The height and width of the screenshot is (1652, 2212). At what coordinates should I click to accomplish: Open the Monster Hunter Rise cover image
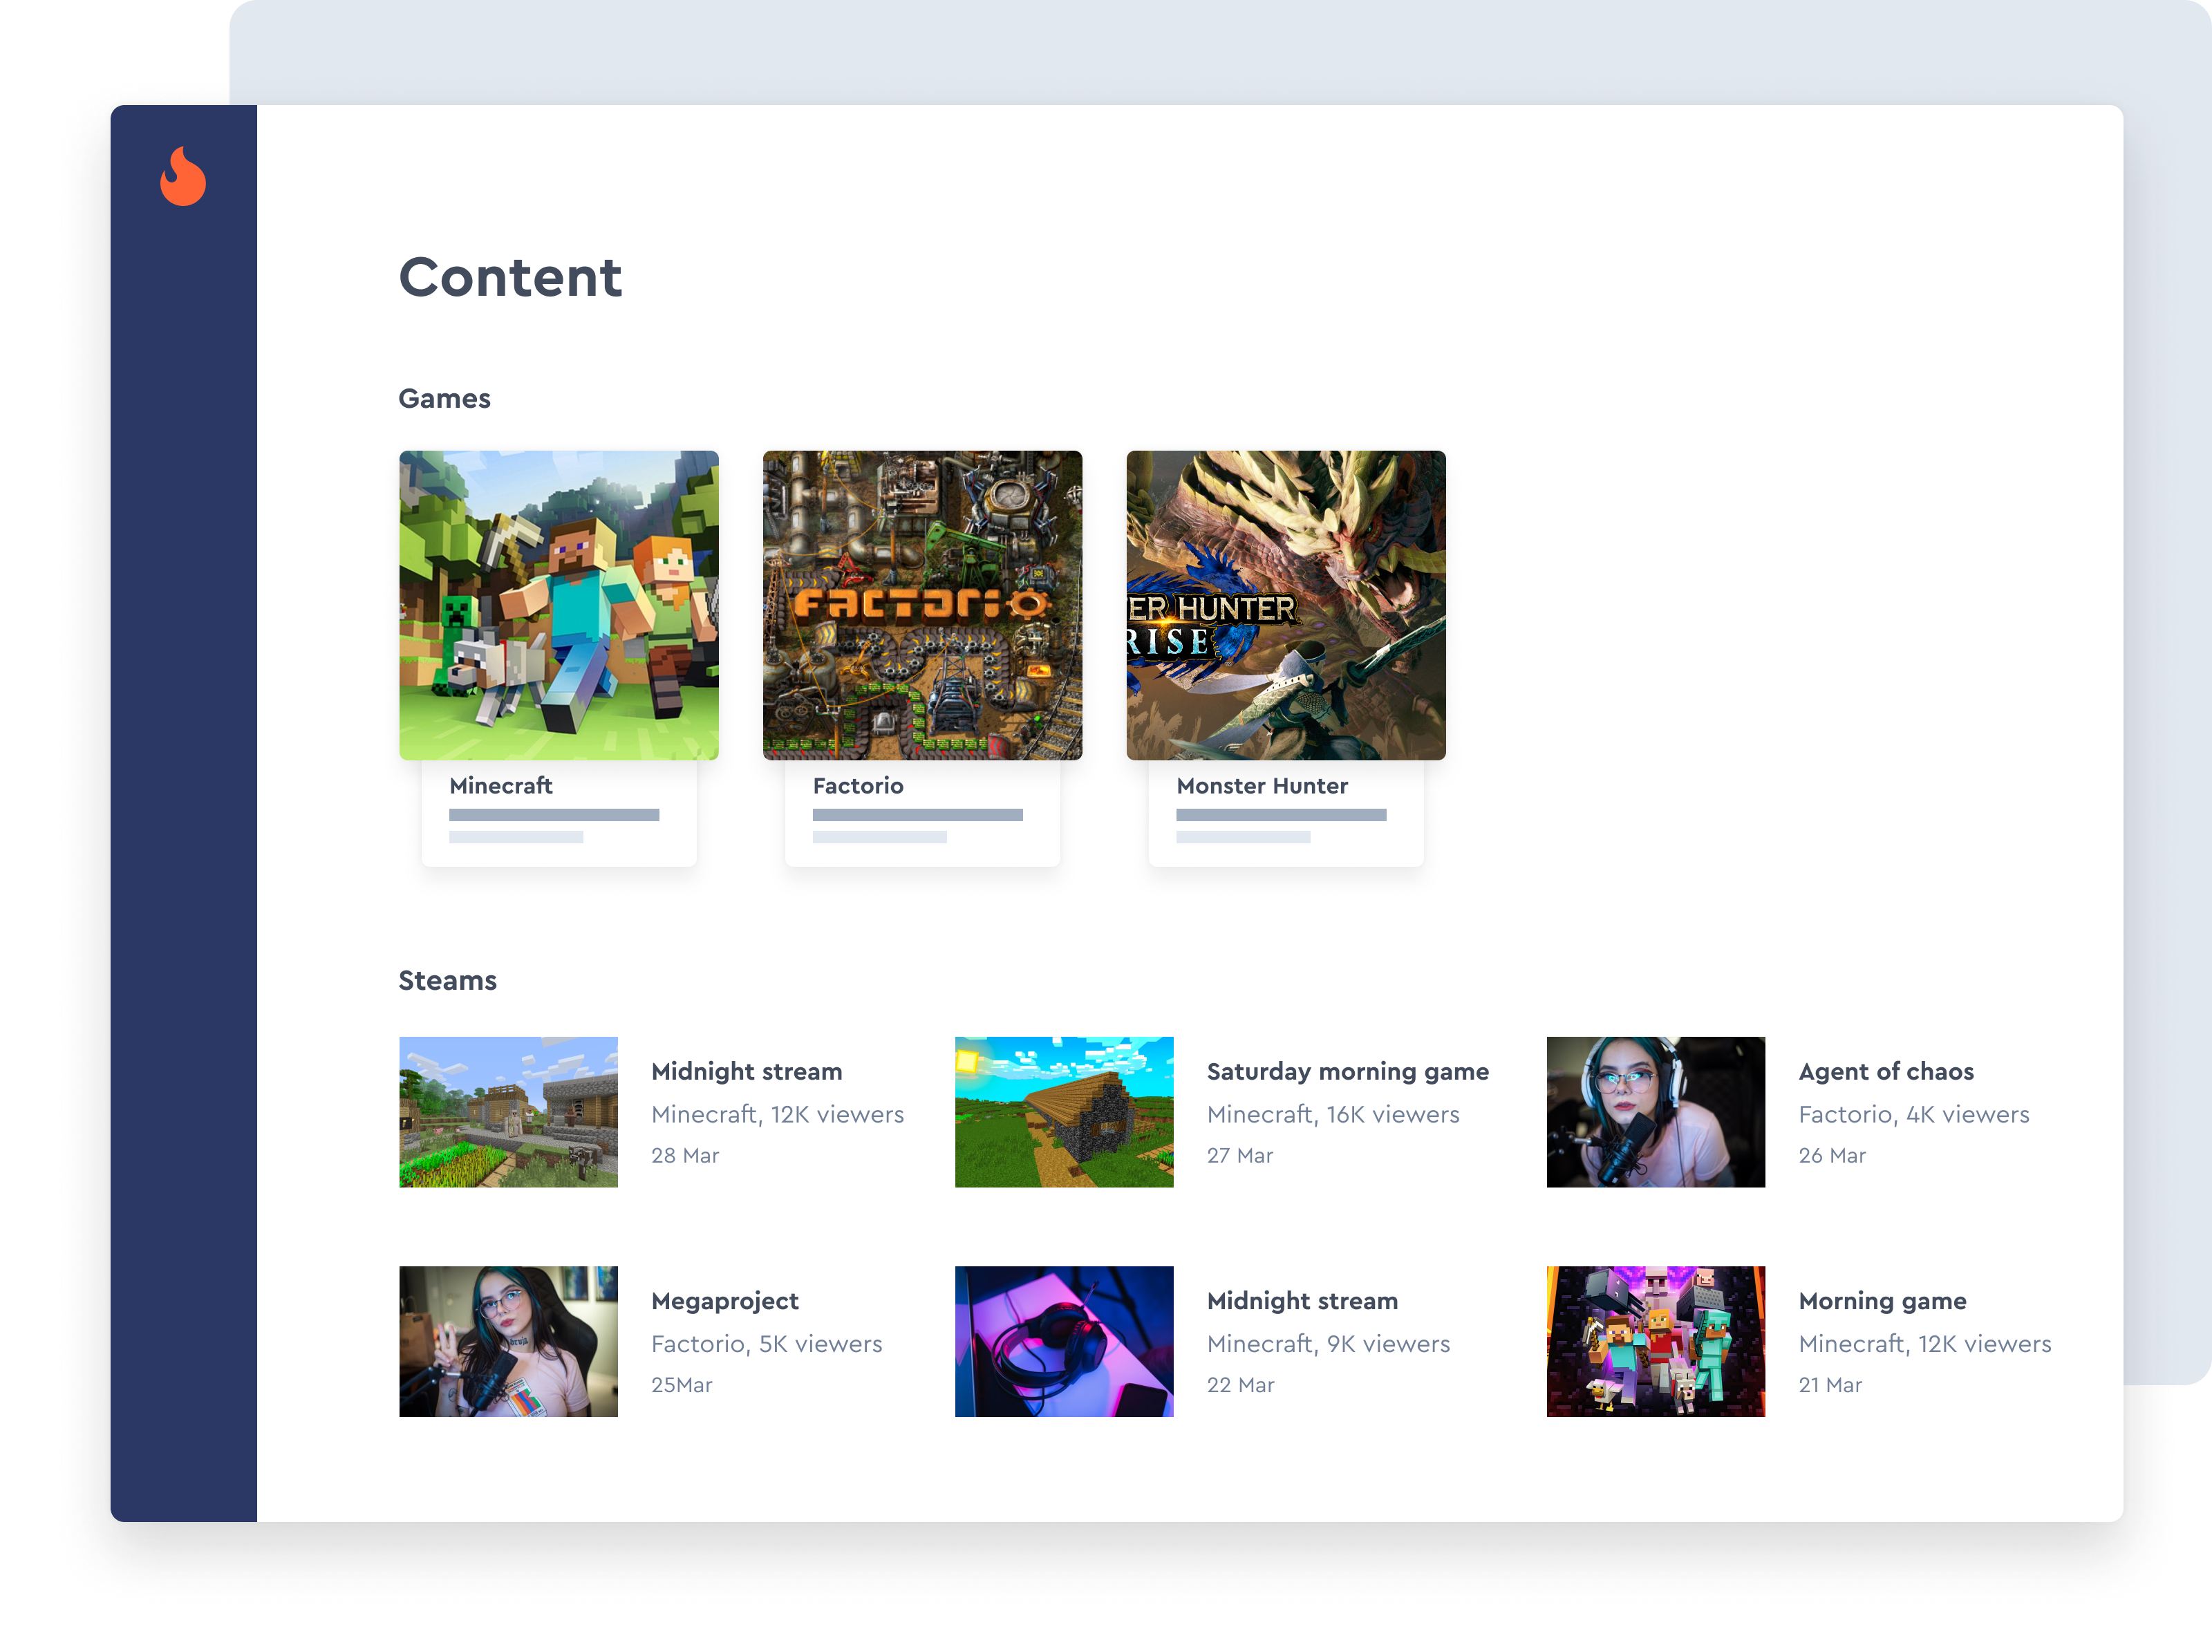tap(1286, 605)
